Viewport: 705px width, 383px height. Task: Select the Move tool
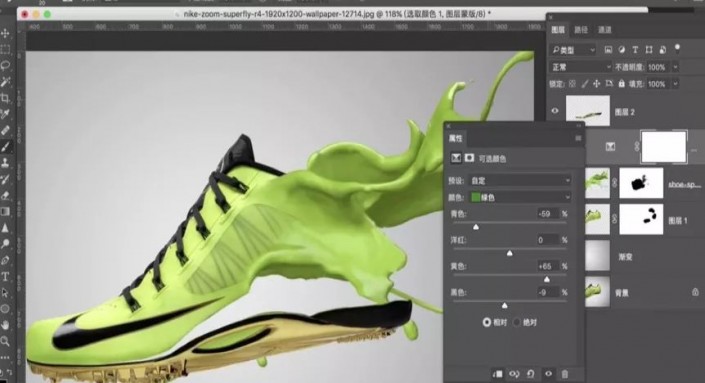tap(5, 33)
